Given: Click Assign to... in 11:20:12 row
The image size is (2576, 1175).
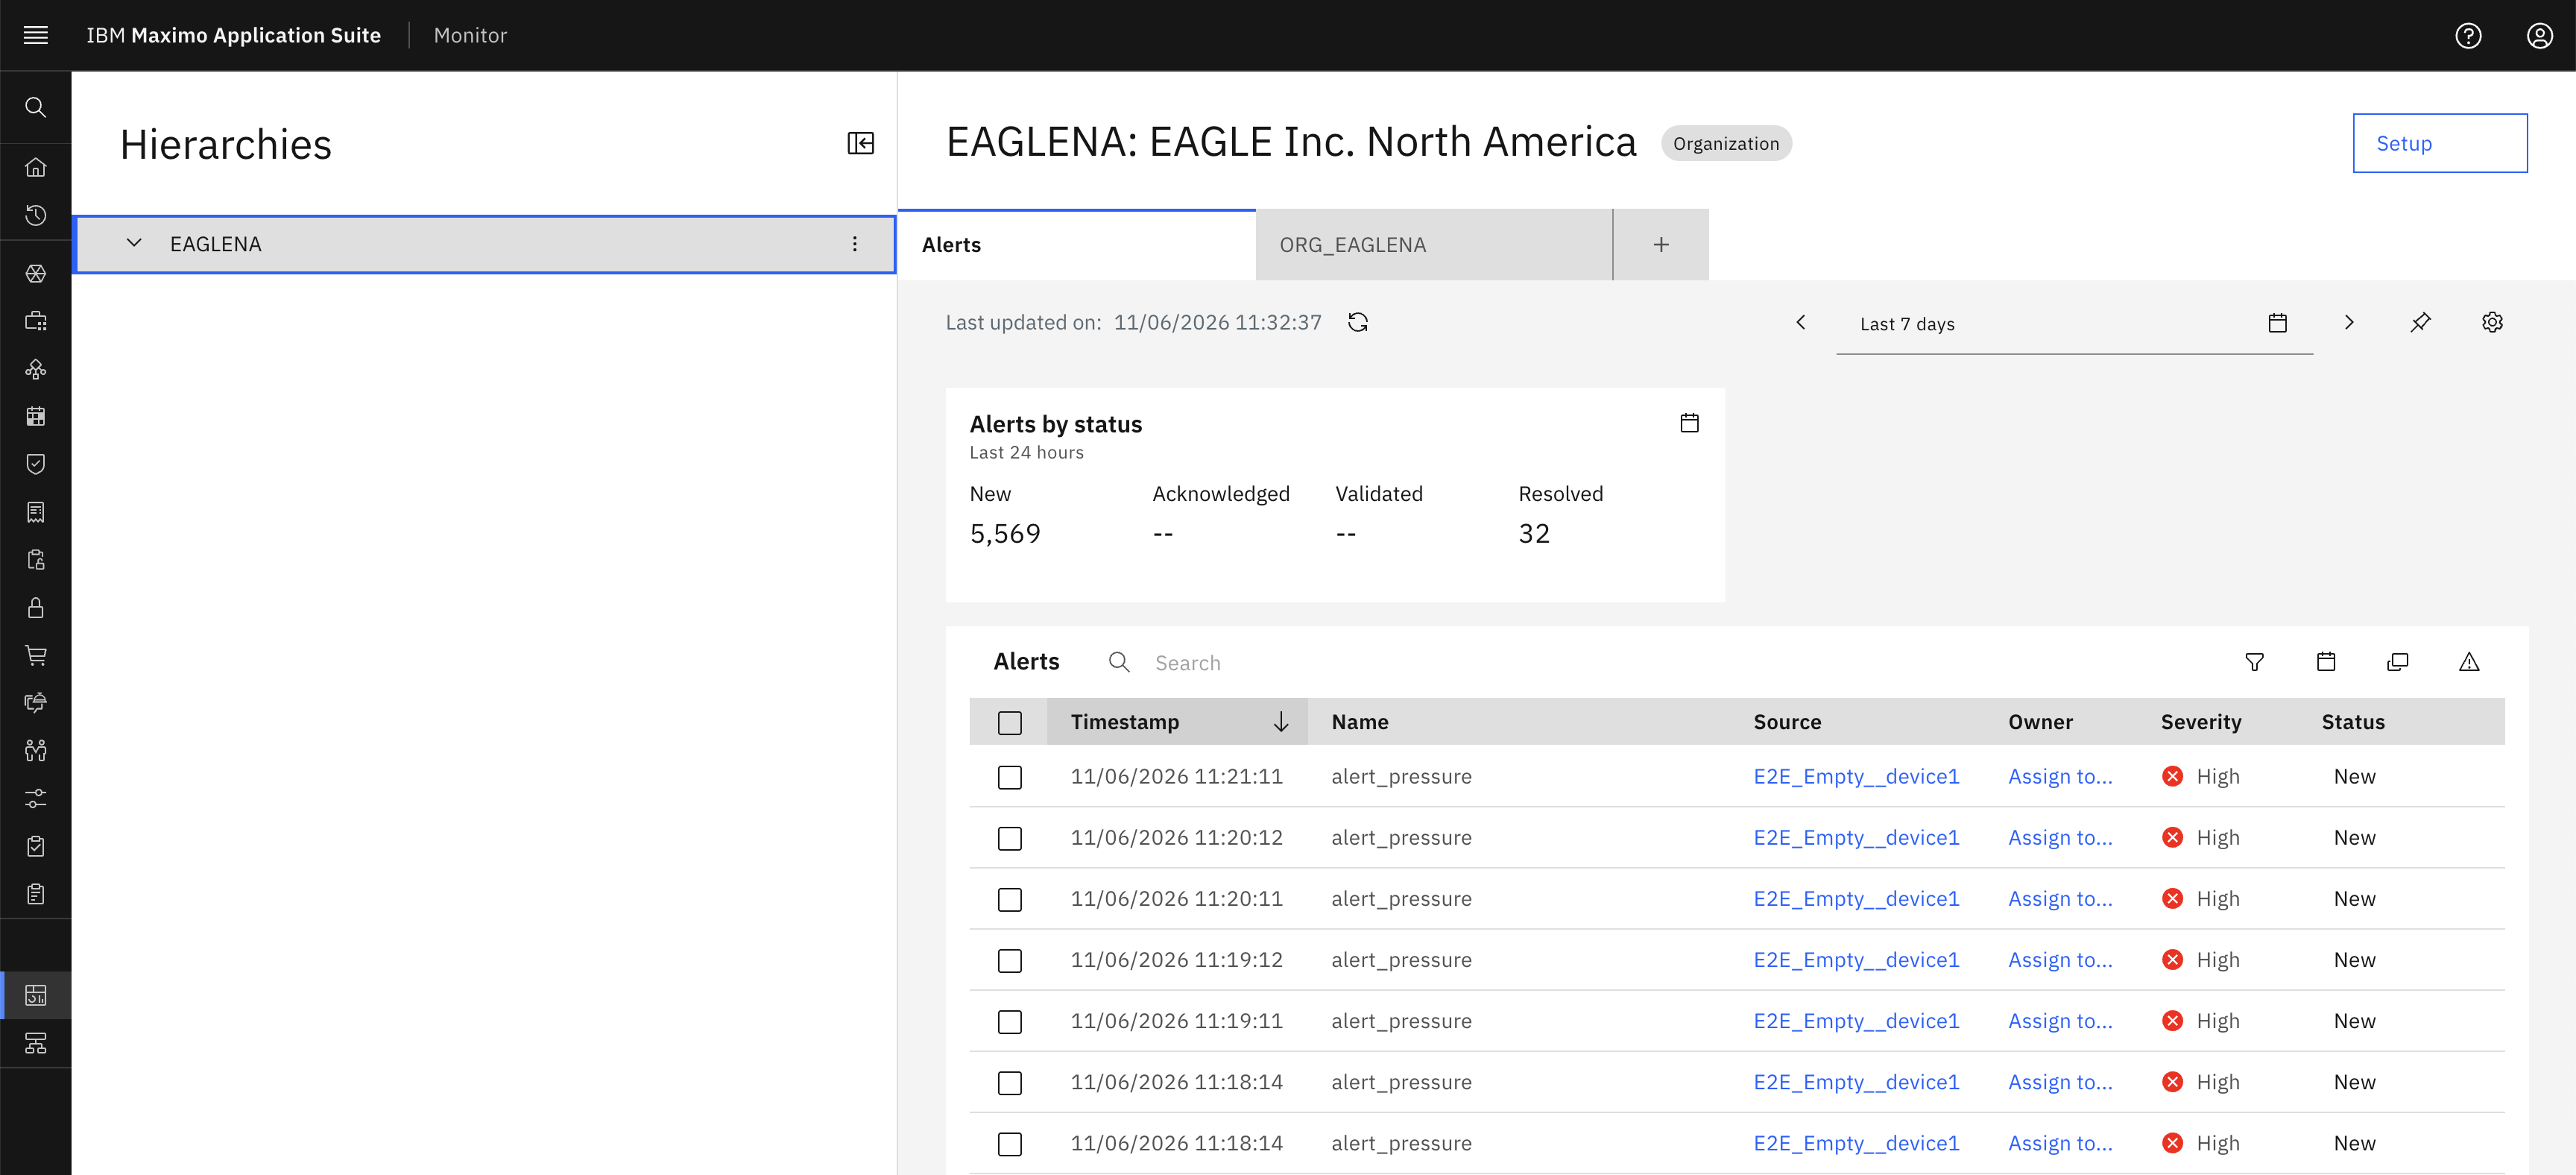Looking at the screenshot, I should 2060,837.
